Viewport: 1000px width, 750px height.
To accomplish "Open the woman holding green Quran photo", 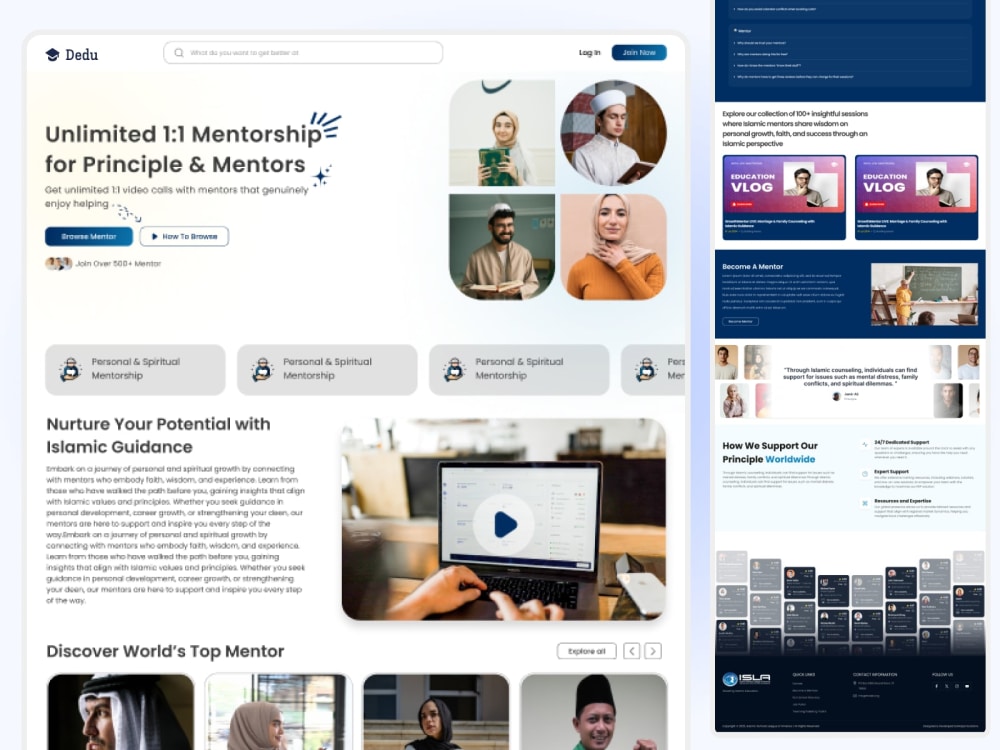I will tap(502, 133).
